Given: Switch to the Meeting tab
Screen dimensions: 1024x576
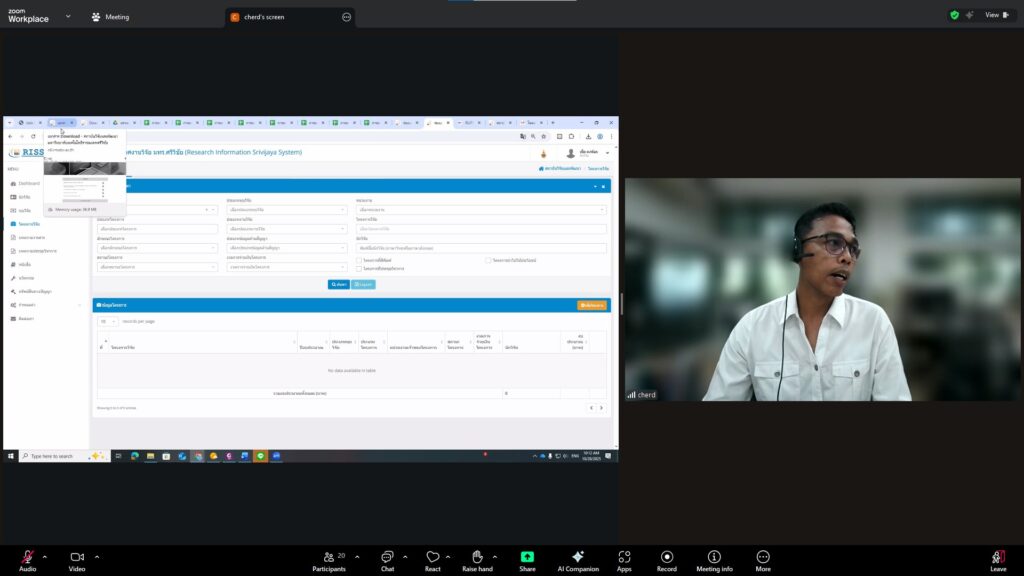Looking at the screenshot, I should point(110,17).
